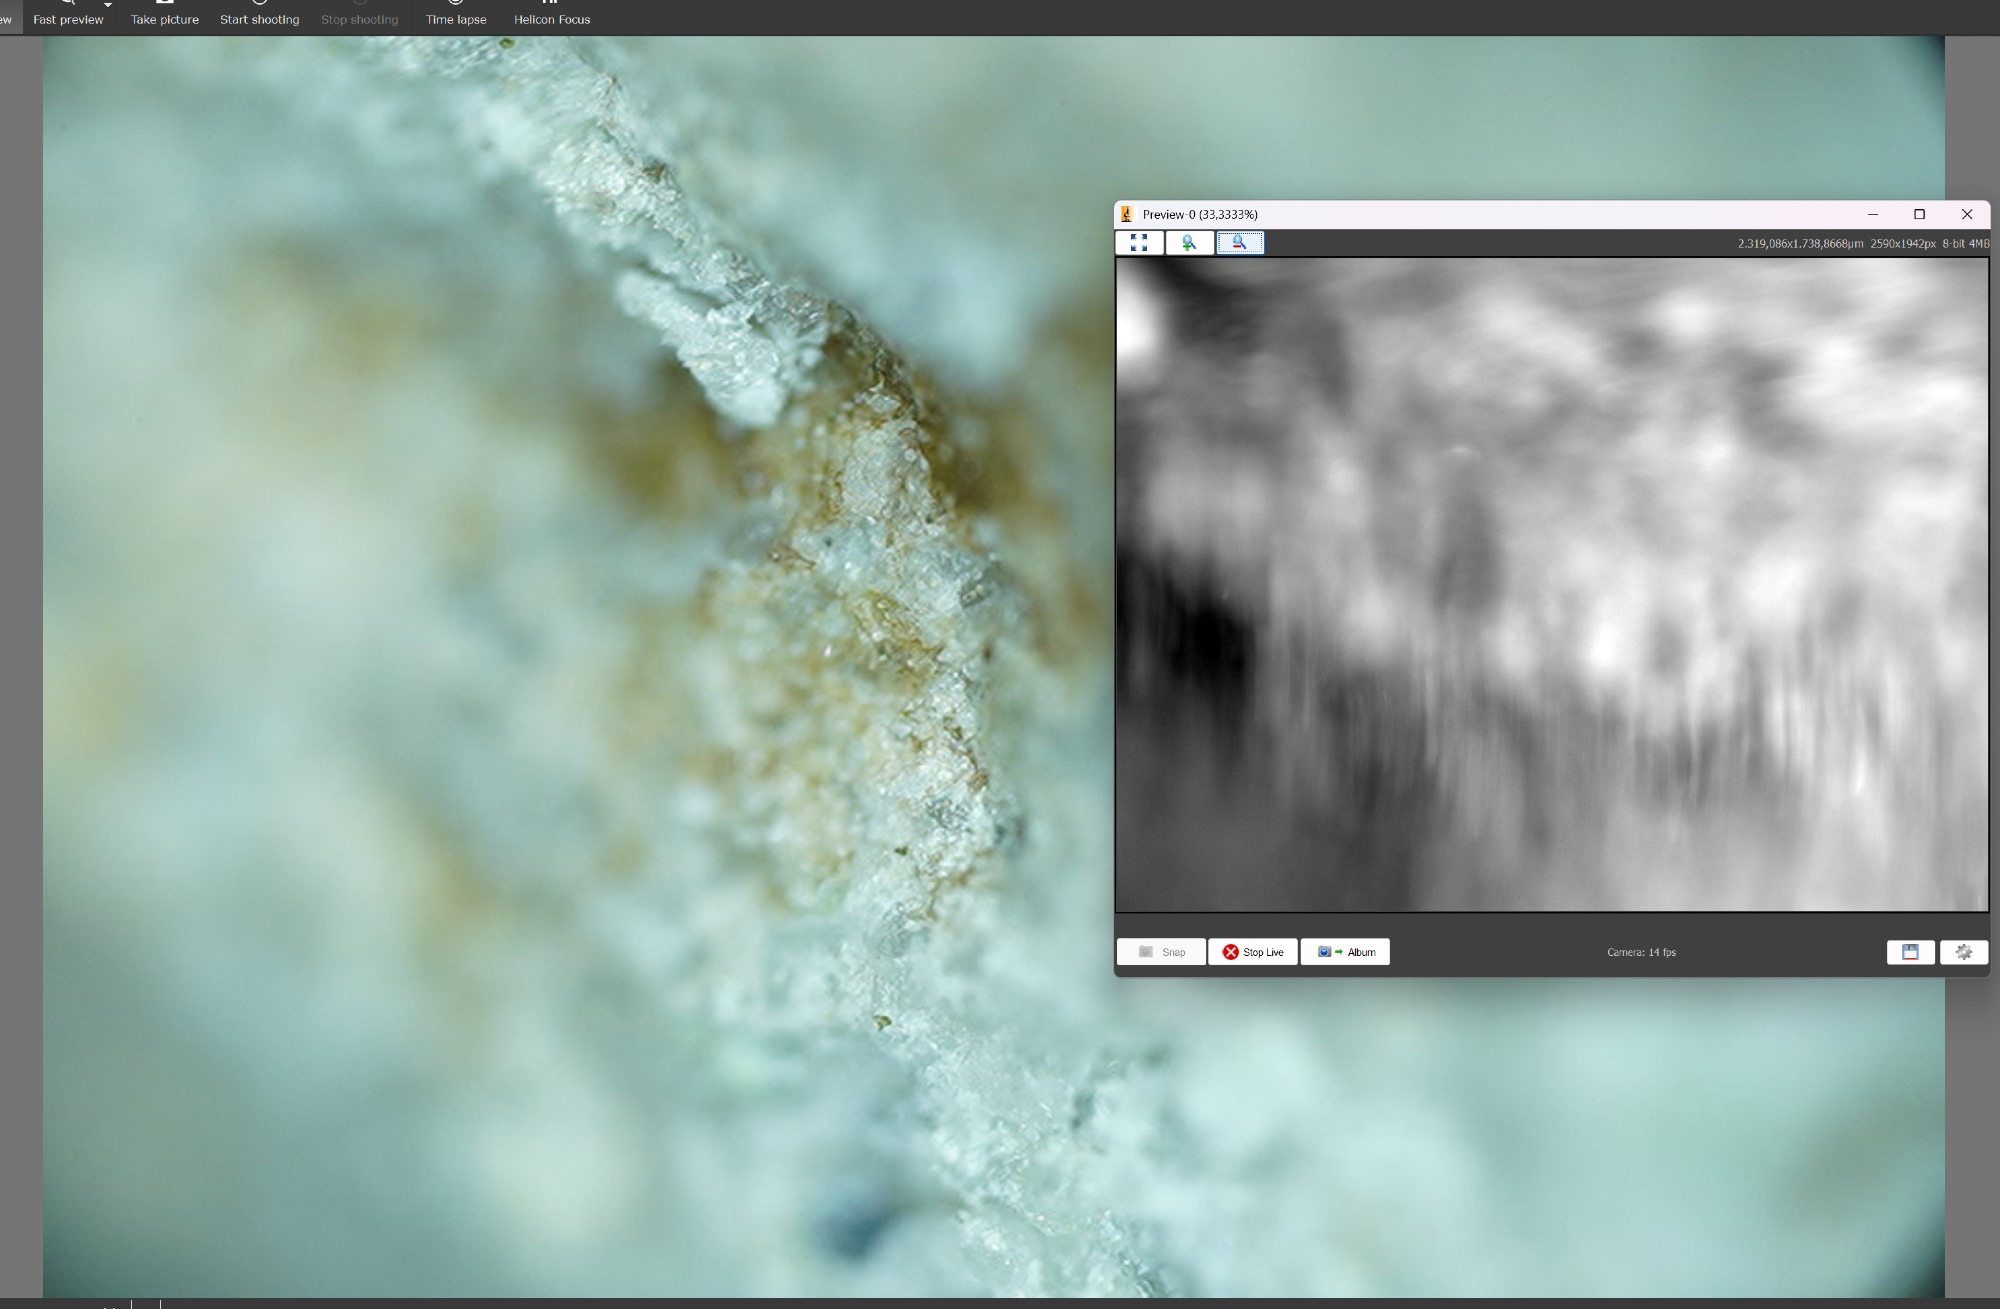Screen dimensions: 2000x1309
Task: Open the gear settings icon in Preview
Action: [x=1963, y=952]
